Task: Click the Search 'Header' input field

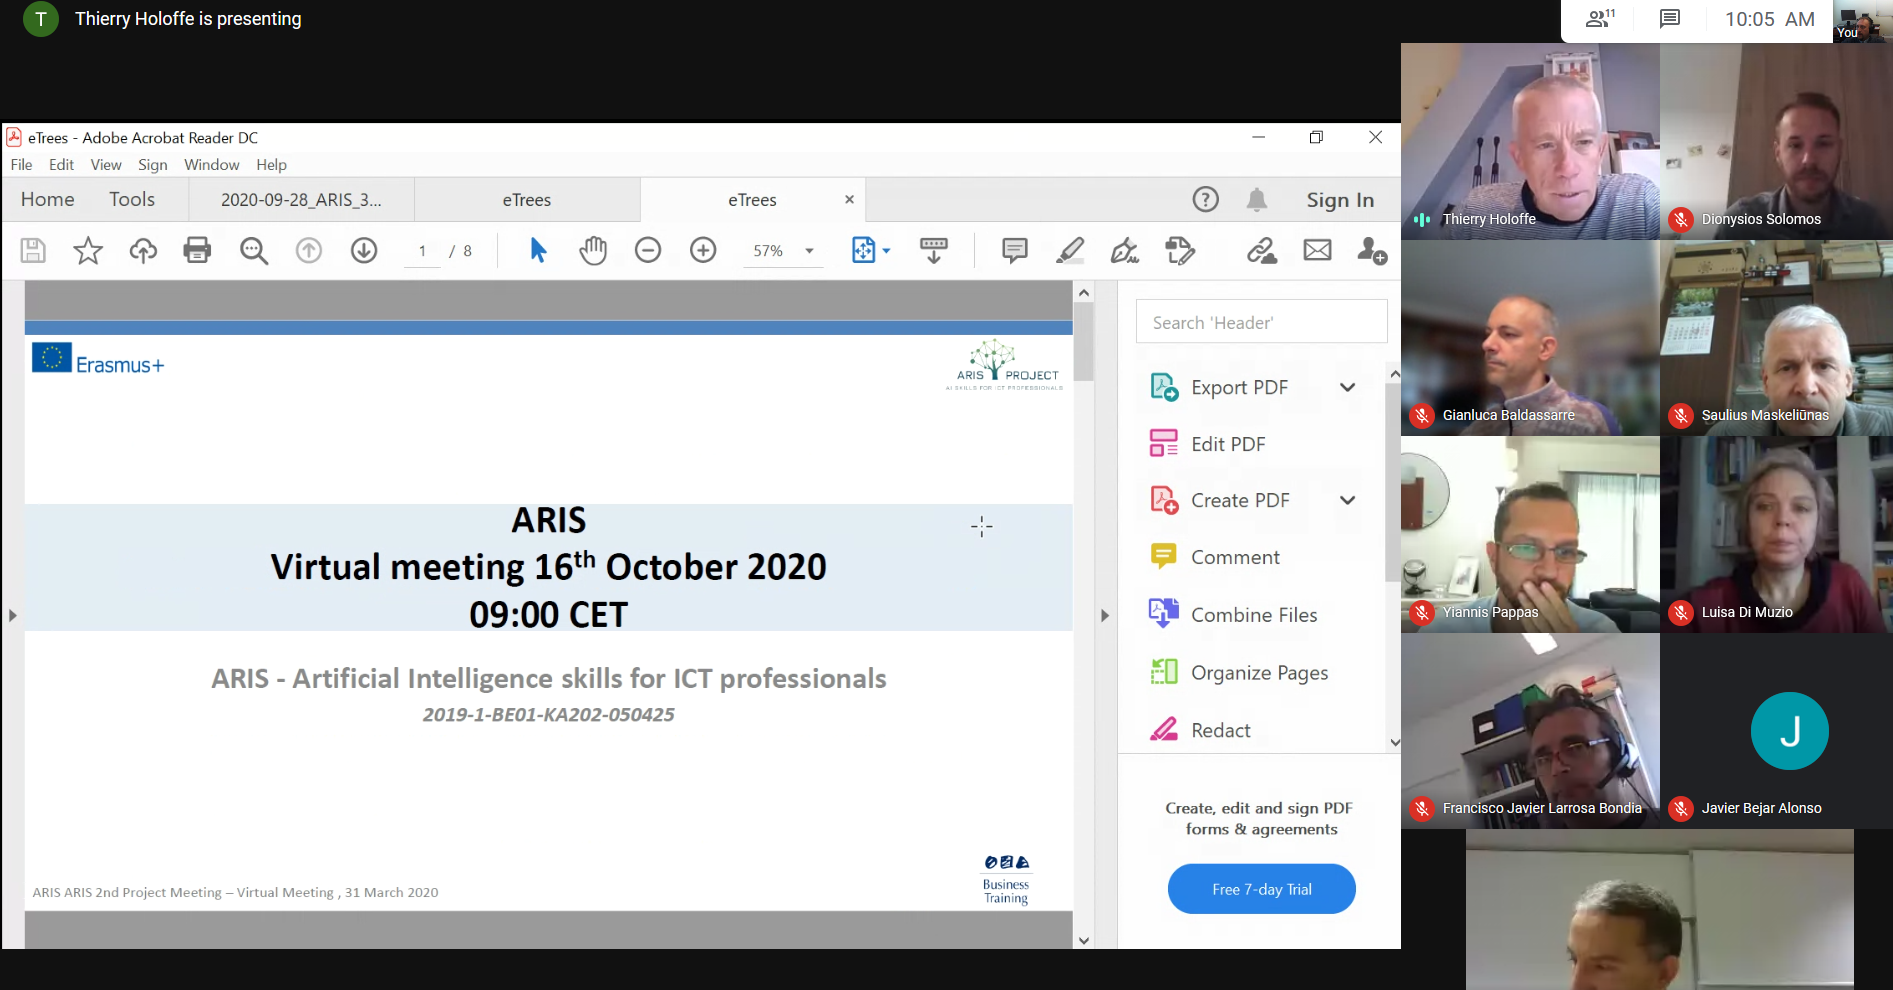Action: click(1261, 322)
